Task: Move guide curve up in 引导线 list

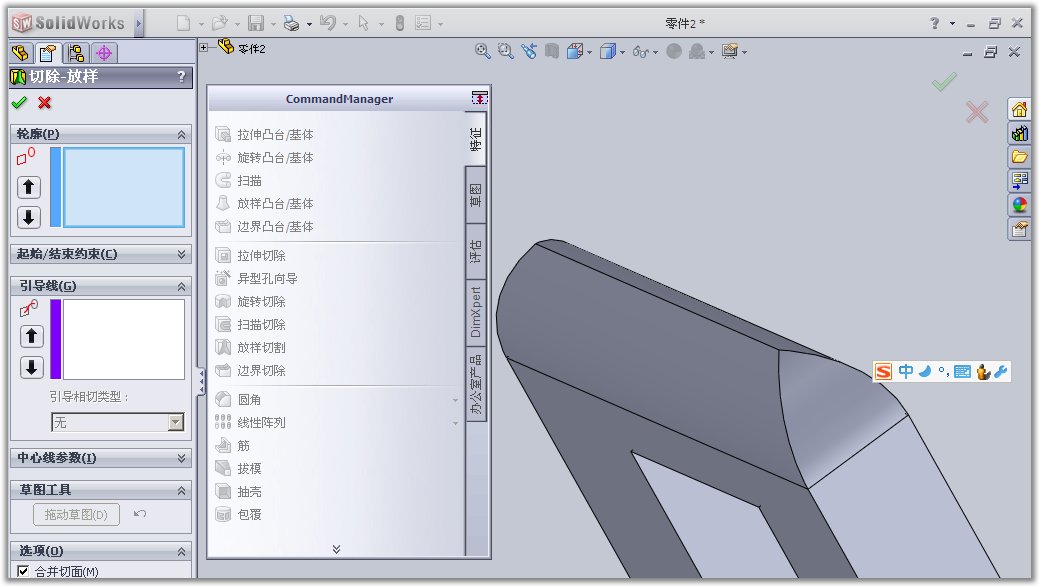Action: 31,336
